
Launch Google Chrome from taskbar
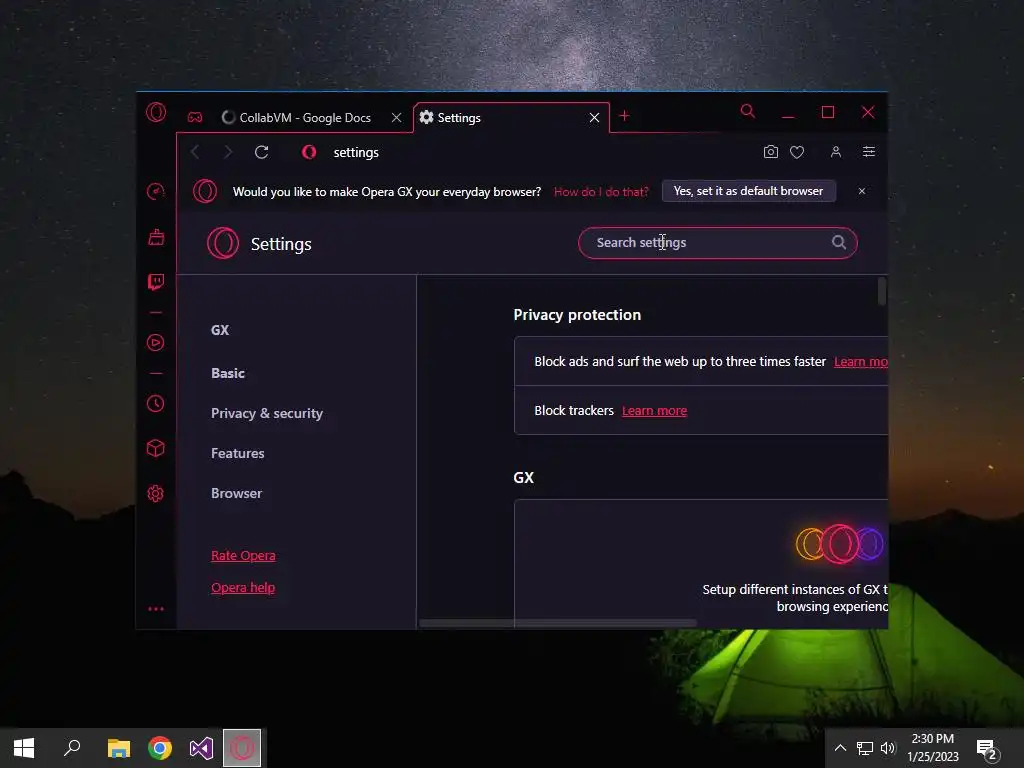pos(160,748)
